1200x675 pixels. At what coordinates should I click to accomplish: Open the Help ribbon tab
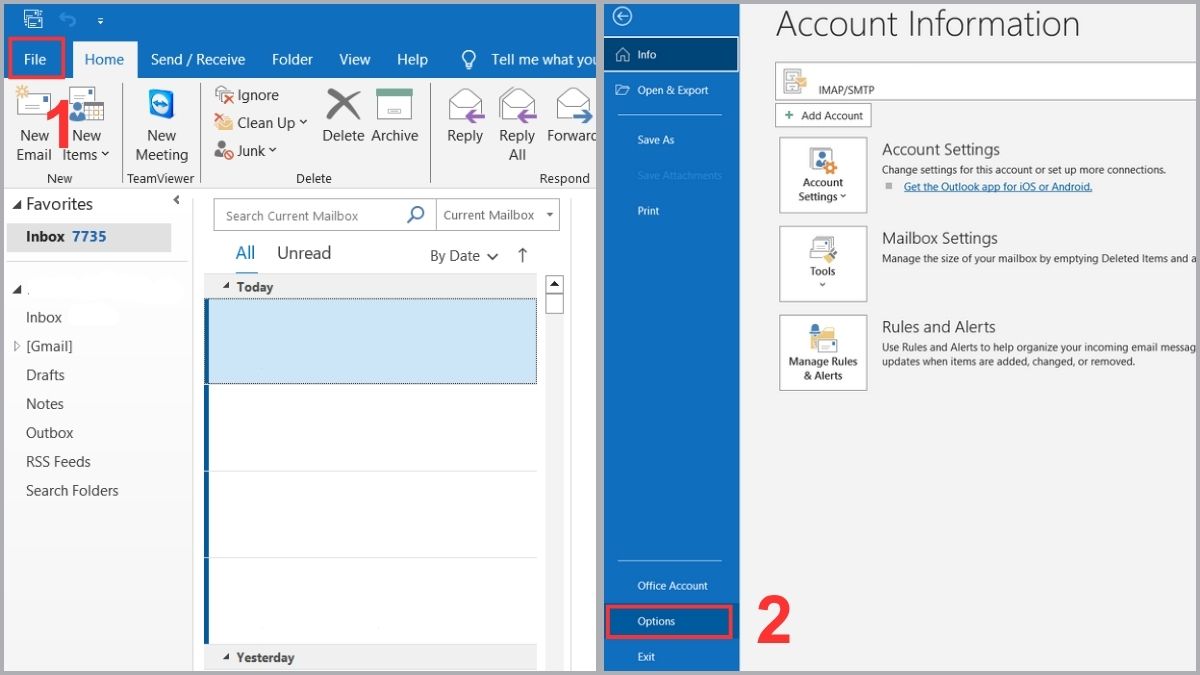tap(412, 59)
